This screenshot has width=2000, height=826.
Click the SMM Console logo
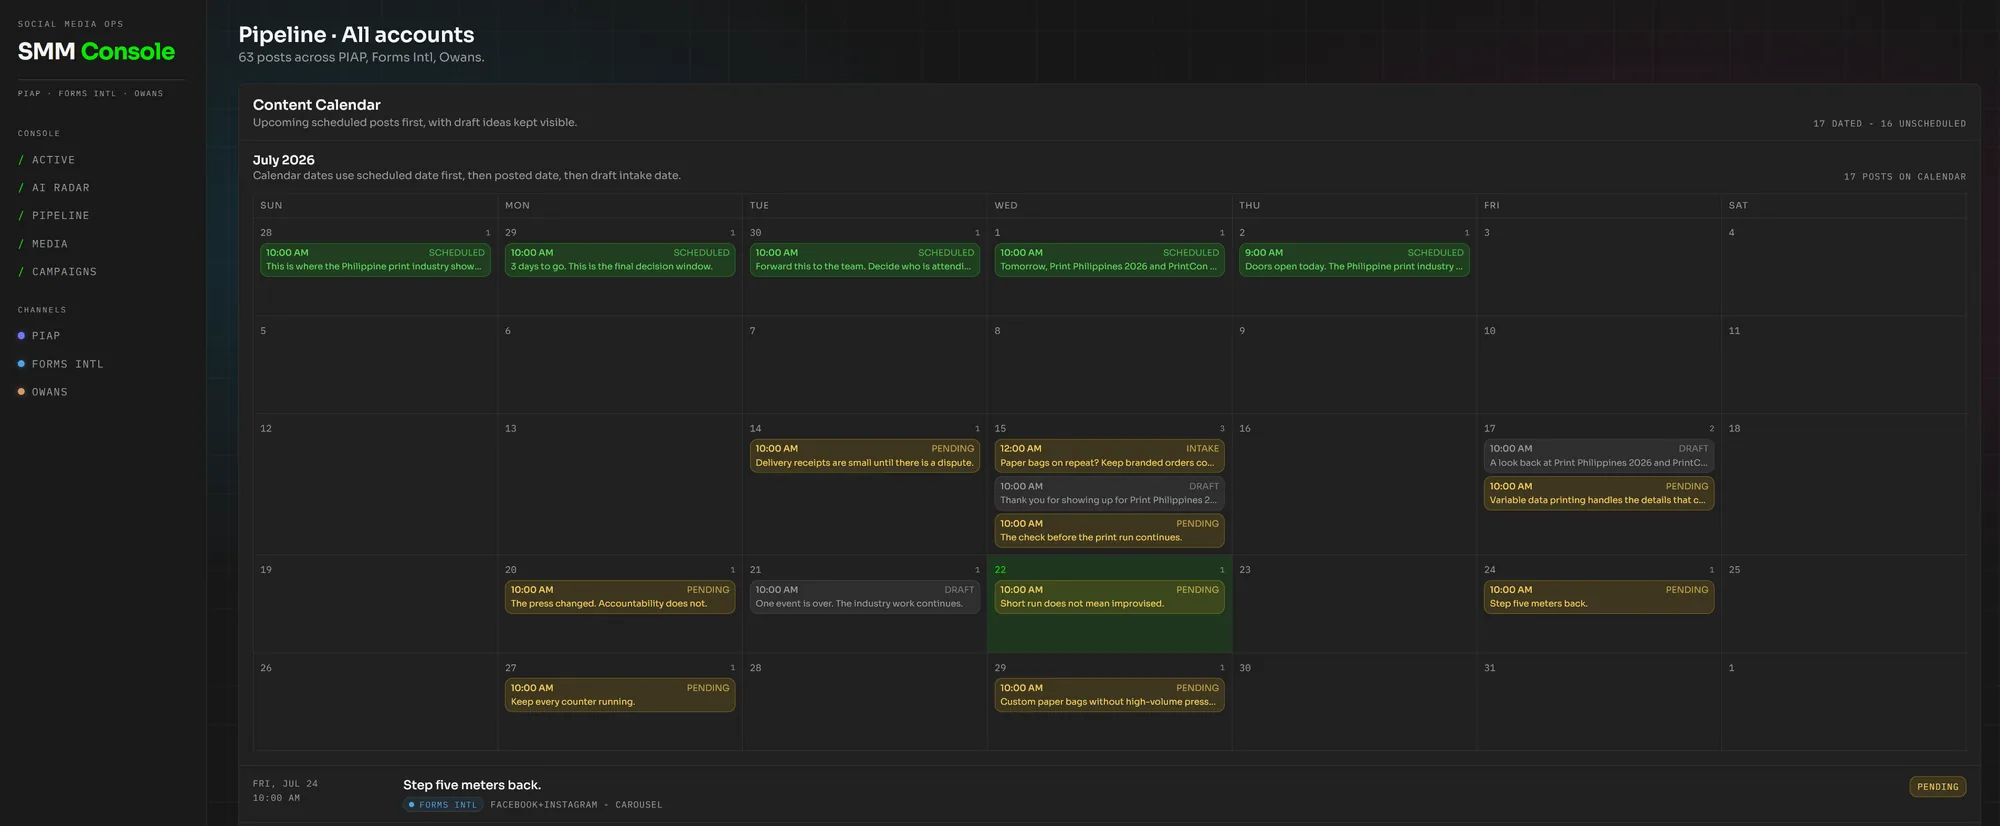coord(96,51)
